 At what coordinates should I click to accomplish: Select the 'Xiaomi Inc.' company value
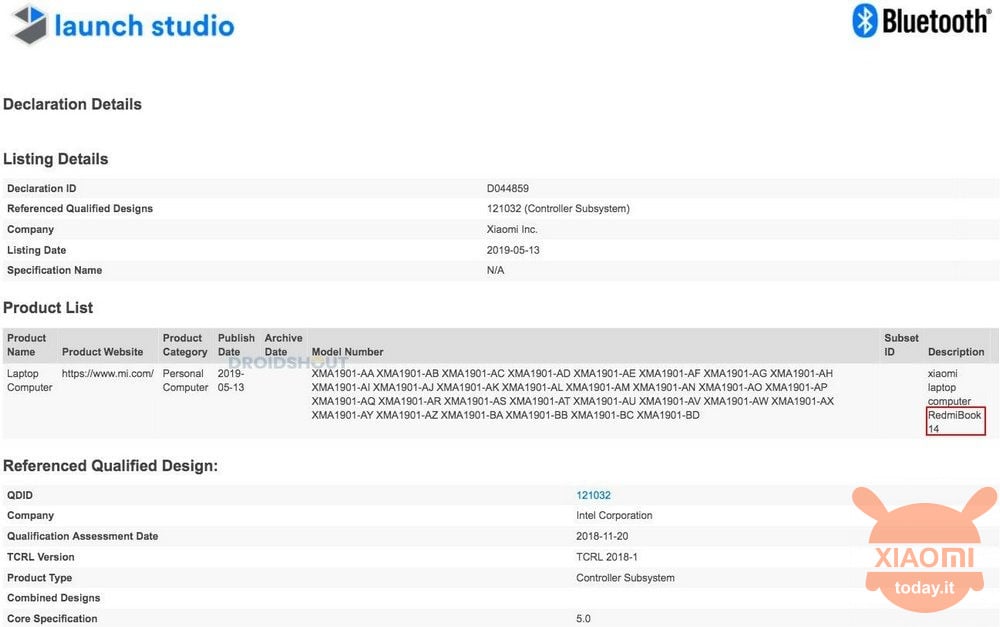512,230
